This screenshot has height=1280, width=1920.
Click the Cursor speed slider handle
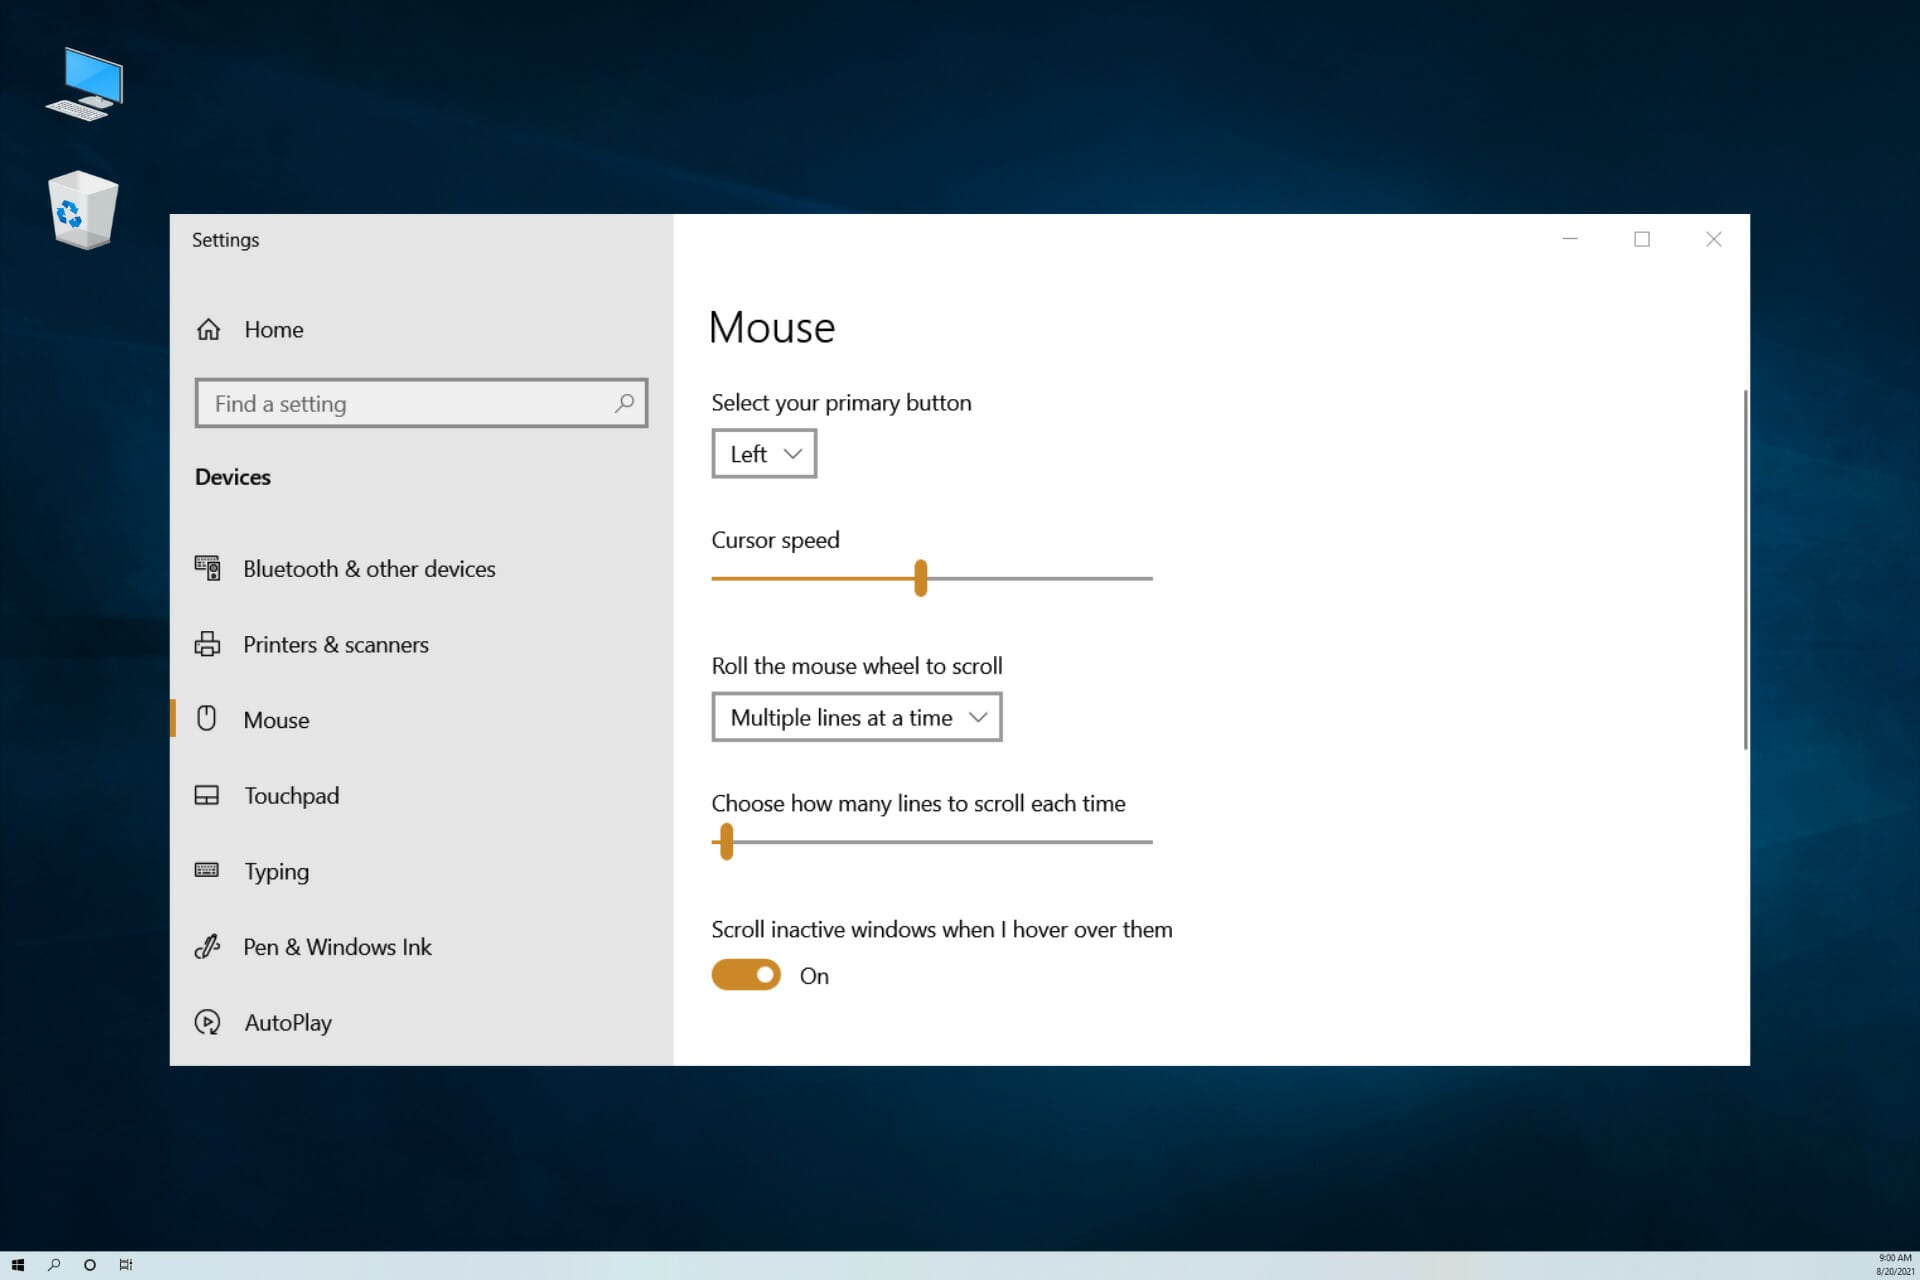point(921,578)
